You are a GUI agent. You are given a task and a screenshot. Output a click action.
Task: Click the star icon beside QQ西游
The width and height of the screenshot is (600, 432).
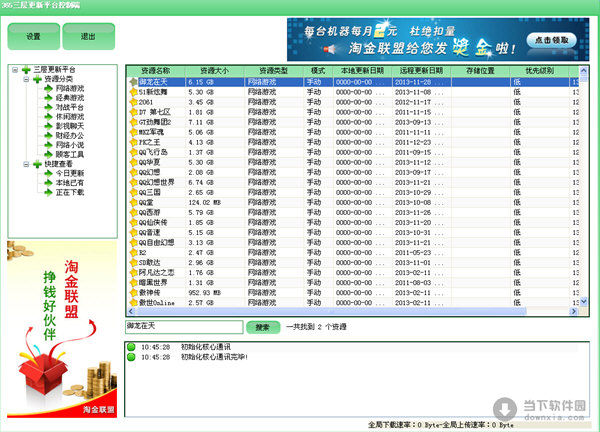tap(133, 212)
